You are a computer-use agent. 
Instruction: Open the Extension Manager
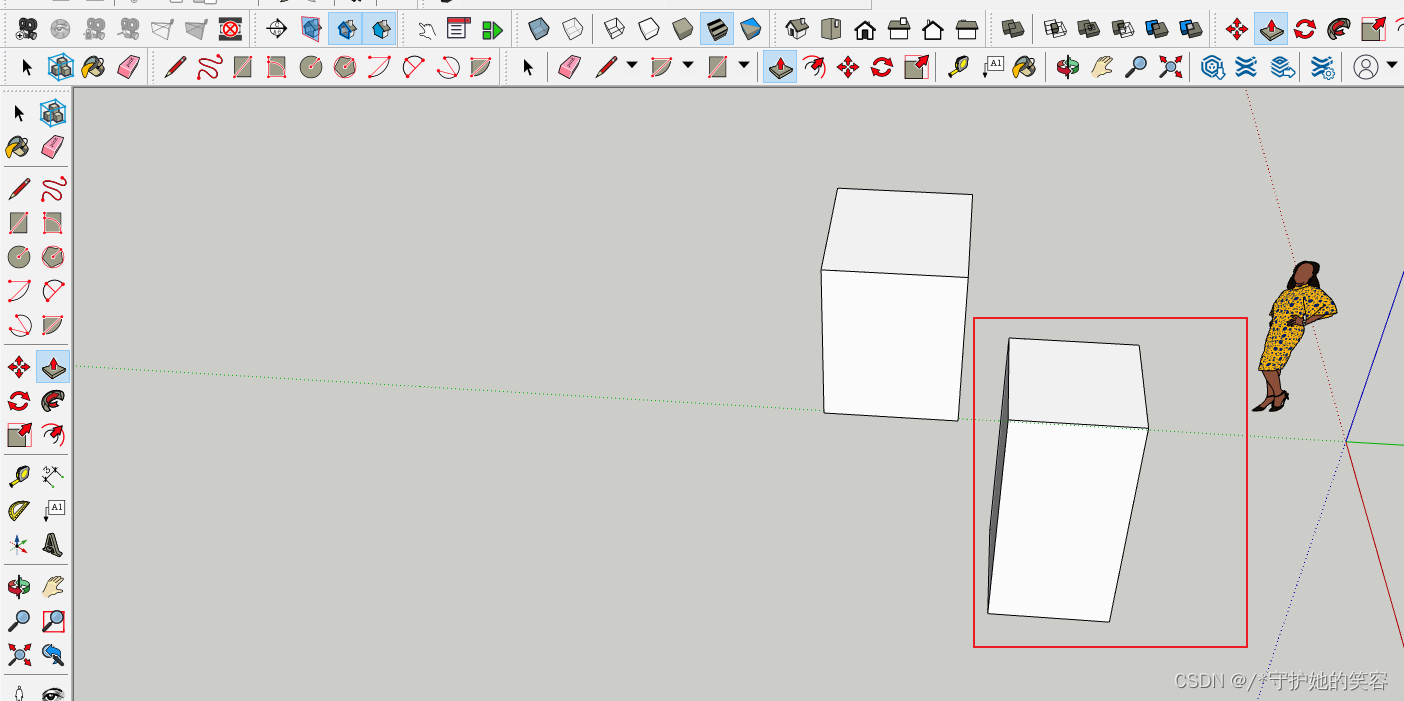[1321, 67]
